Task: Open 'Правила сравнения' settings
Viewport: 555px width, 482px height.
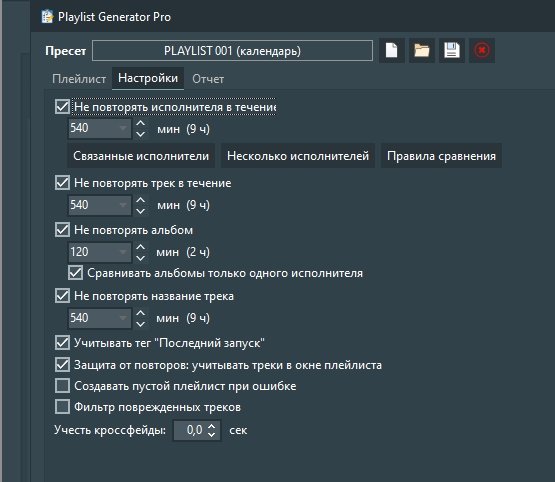Action: (441, 156)
